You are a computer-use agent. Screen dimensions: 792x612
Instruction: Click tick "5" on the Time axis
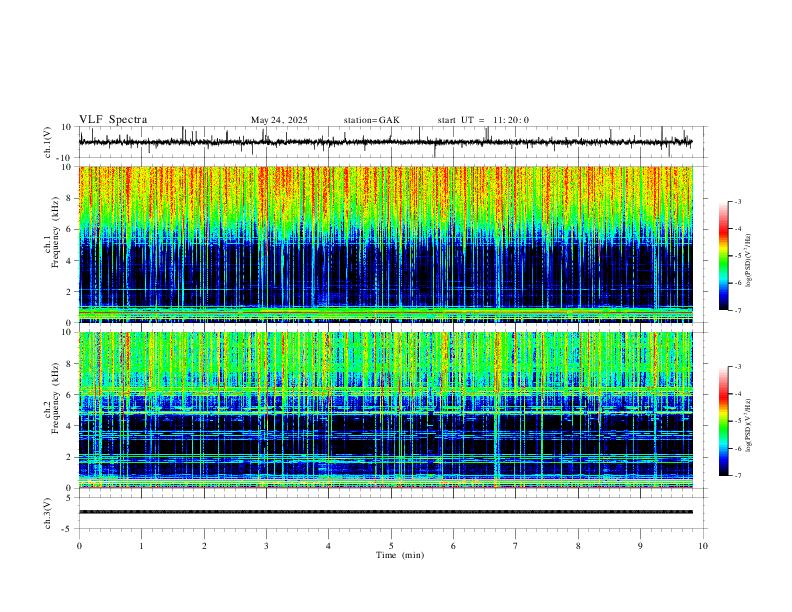pyautogui.click(x=391, y=546)
